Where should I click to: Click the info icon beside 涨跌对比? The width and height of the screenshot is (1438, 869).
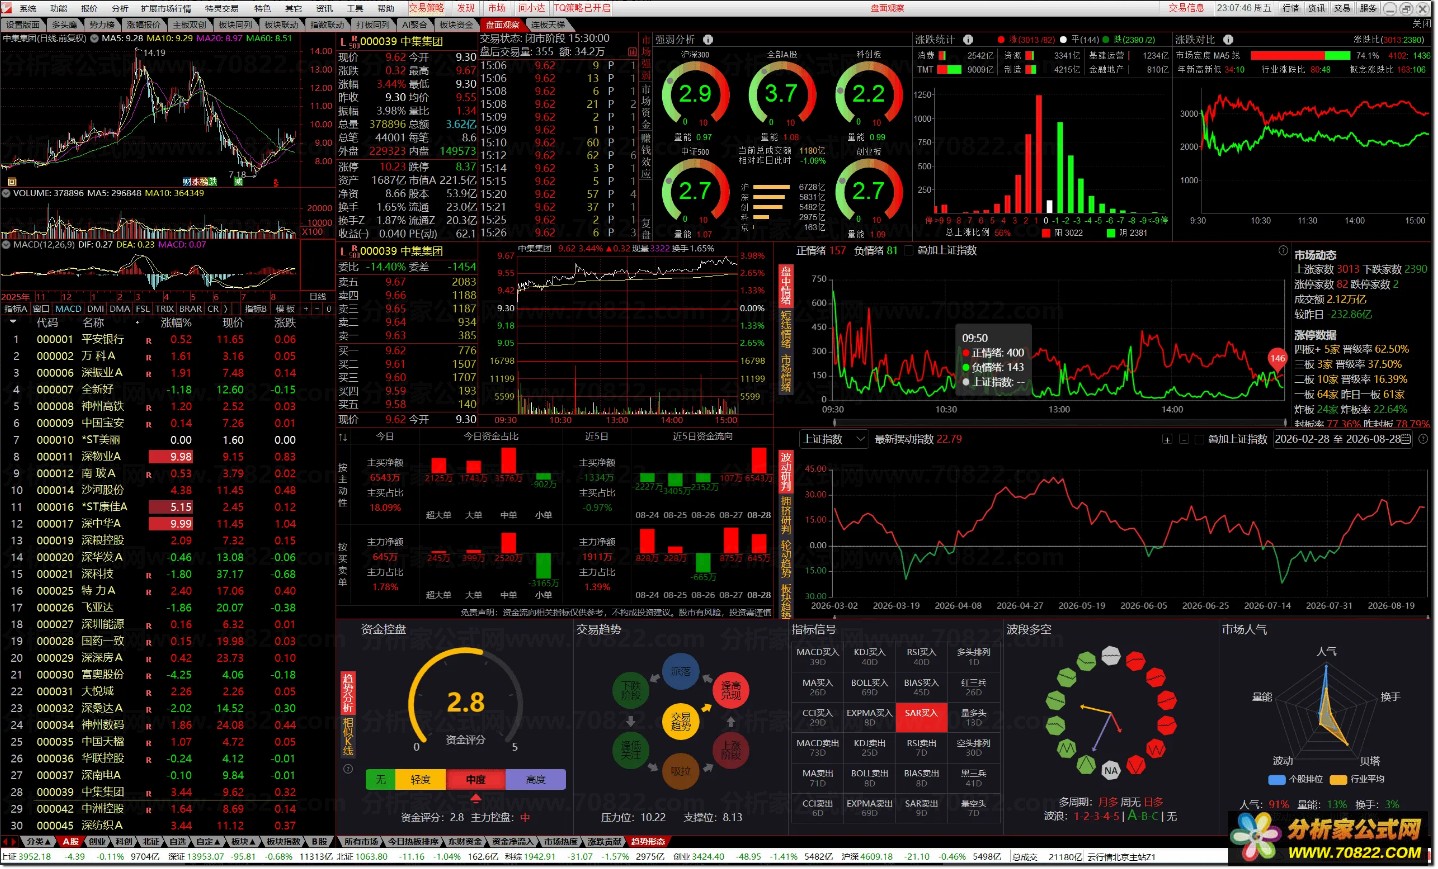point(1229,40)
